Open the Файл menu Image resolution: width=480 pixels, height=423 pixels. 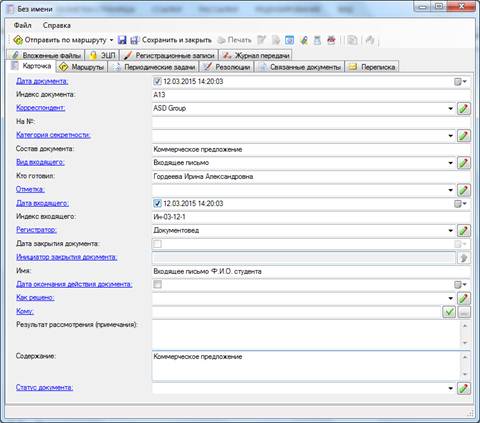click(x=23, y=25)
